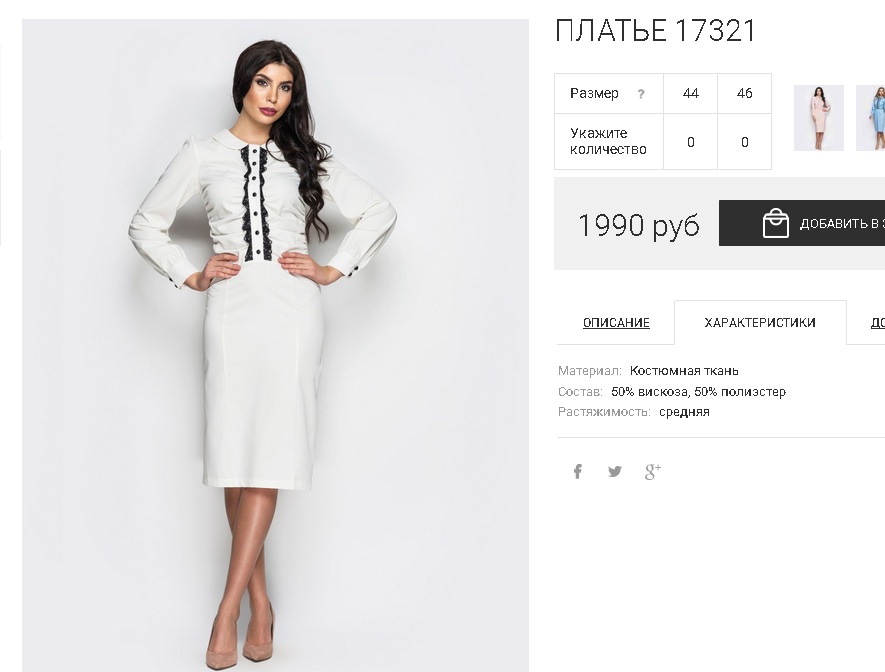Share the dress on Facebook
The width and height of the screenshot is (885, 672).
tap(577, 471)
